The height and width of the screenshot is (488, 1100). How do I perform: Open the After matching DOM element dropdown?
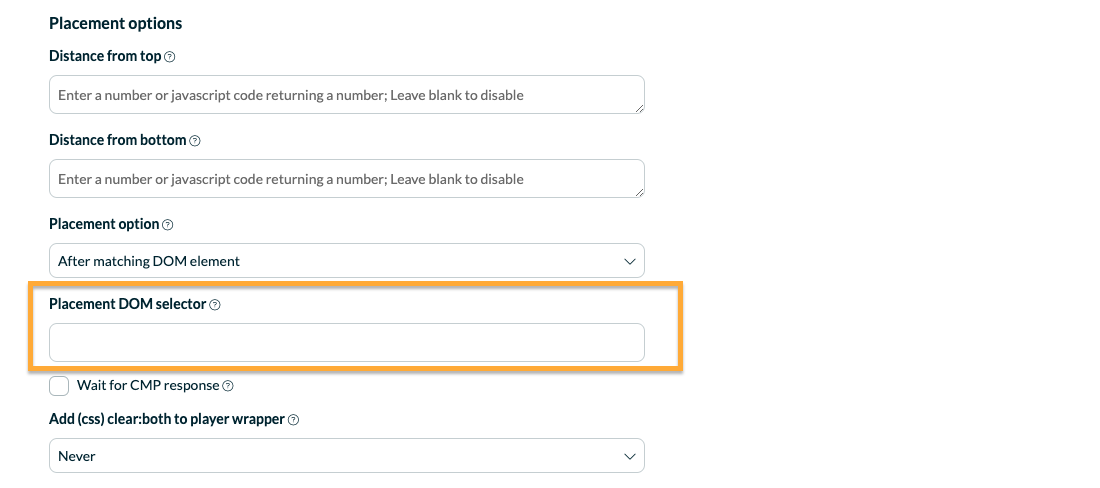[347, 261]
